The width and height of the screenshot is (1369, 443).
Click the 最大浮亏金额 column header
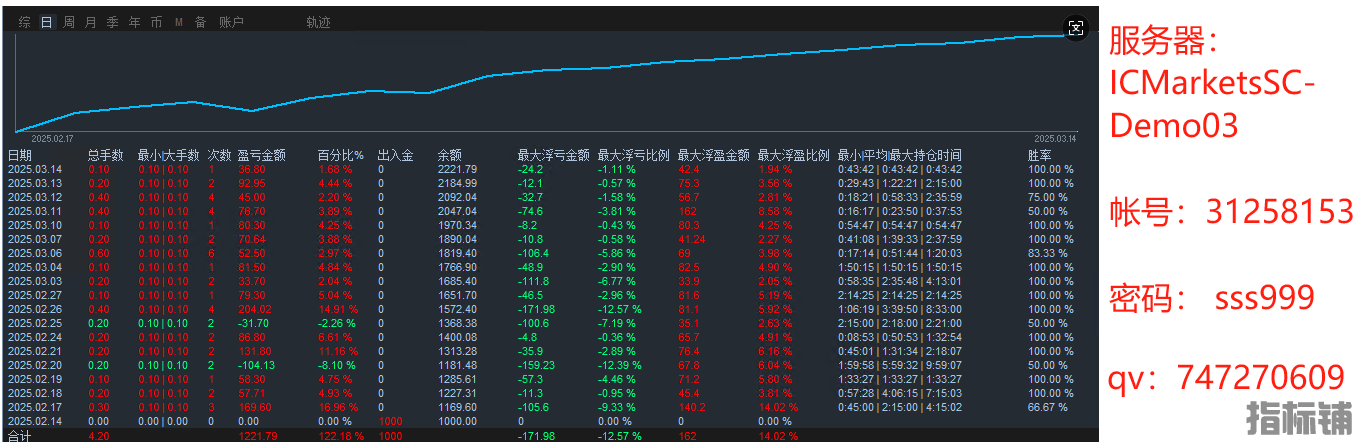[x=554, y=155]
